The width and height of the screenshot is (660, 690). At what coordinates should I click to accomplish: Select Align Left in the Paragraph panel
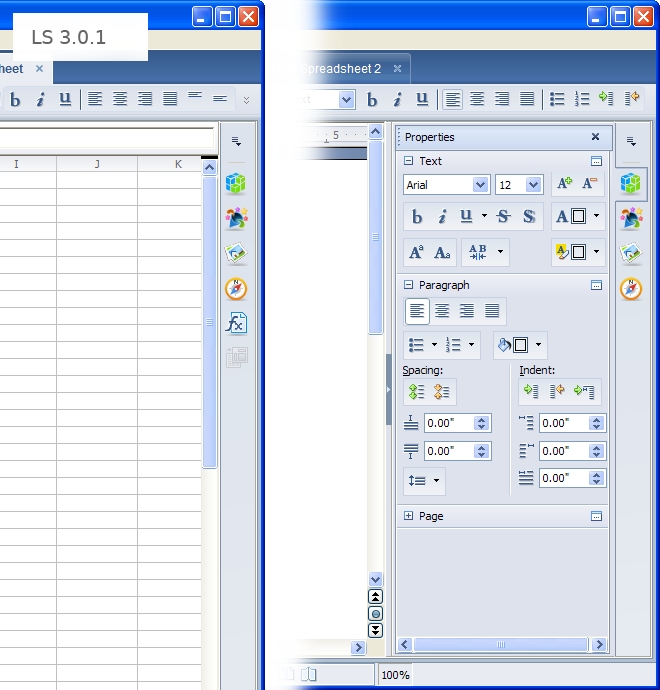(417, 311)
